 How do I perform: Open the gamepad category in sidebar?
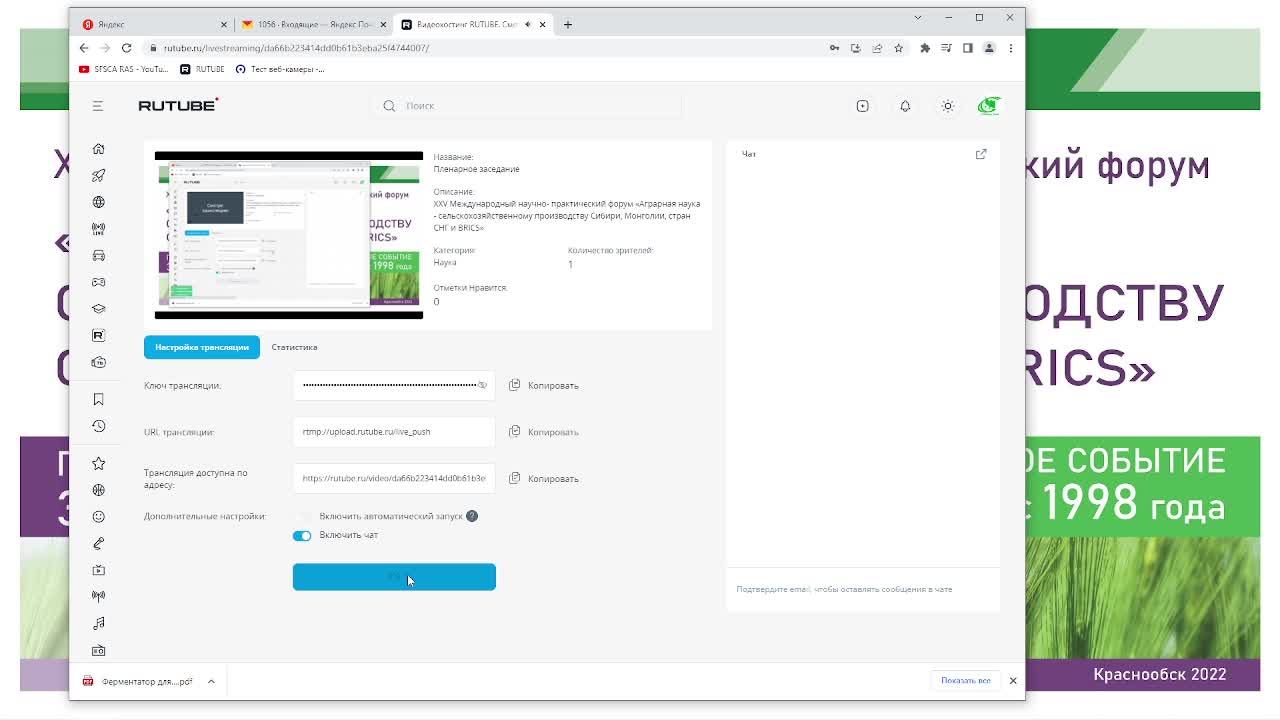(x=98, y=282)
